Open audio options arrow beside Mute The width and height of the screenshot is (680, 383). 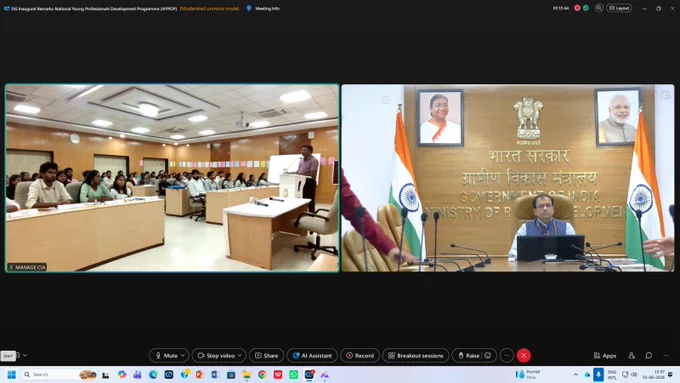point(183,356)
